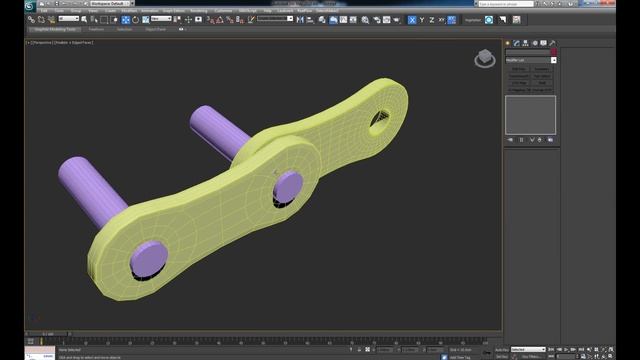Switch to the Hierarchy command panel tab
Viewport: 640px width, 360px height.
click(x=525, y=43)
